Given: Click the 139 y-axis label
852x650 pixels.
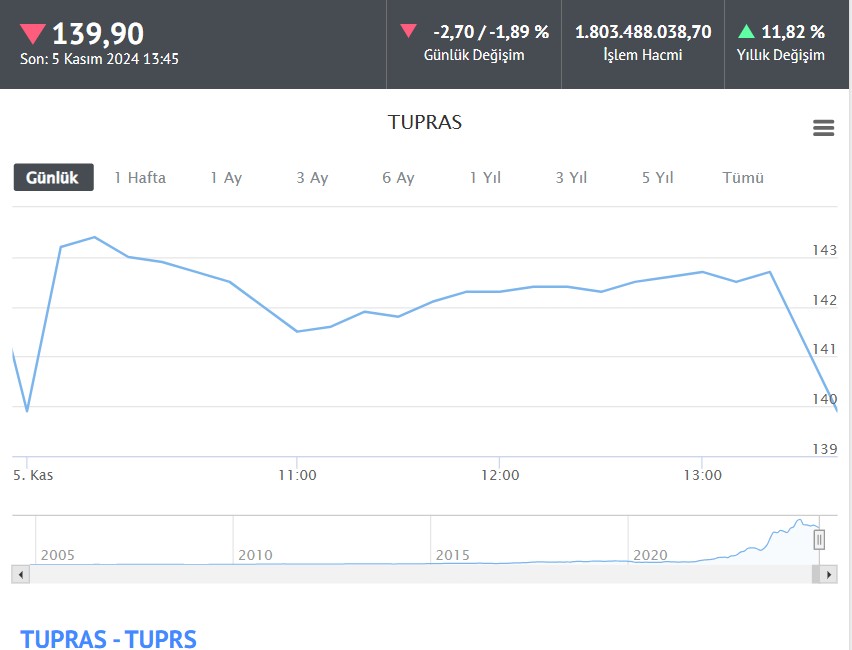Looking at the screenshot, I should click(x=824, y=449).
